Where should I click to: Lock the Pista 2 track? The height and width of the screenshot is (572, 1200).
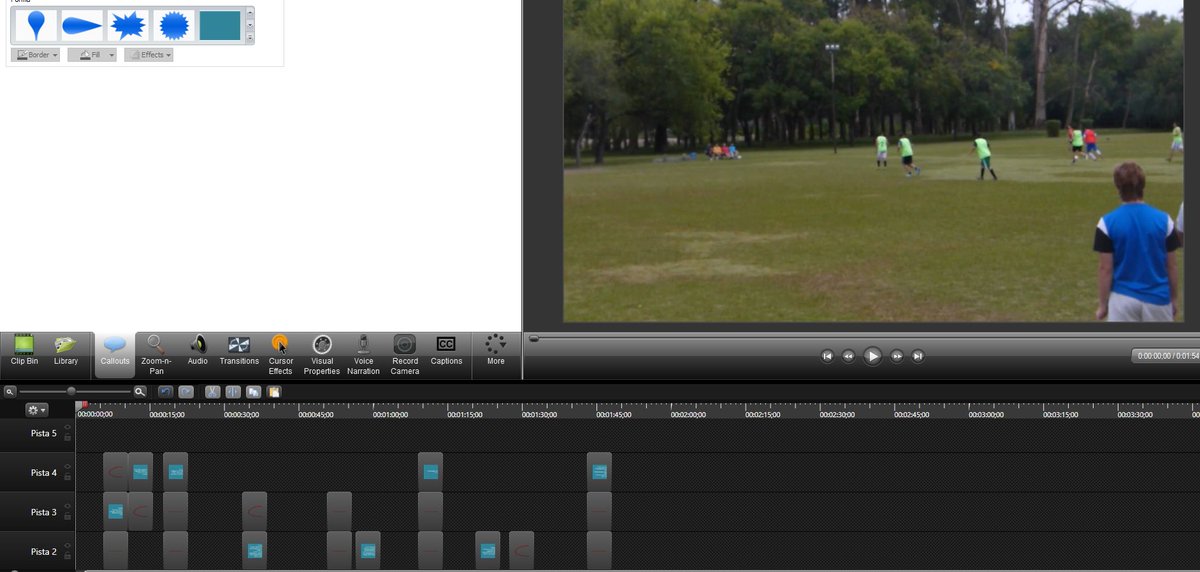[x=67, y=556]
